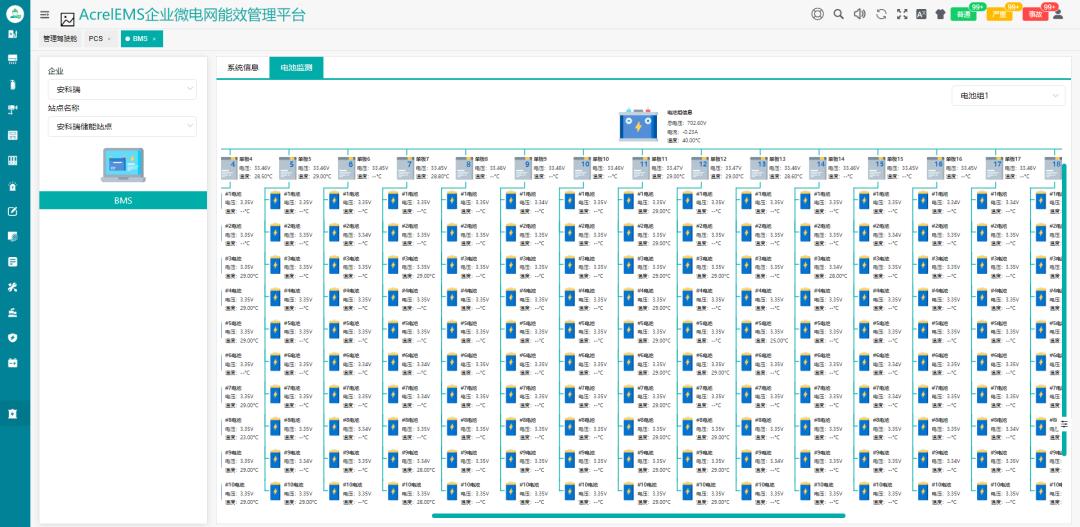1080x527 pixels.
Task: Click the horizontal scrollbar below battery grid
Action: click(638, 515)
